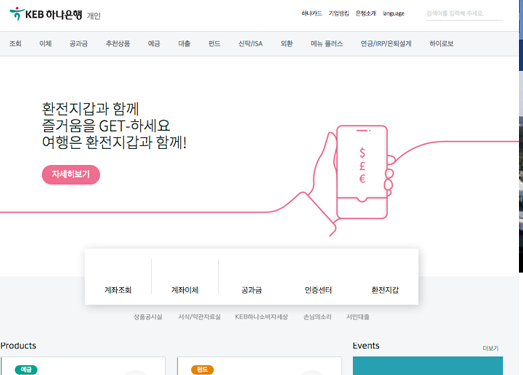The image size is (523, 375).
Task: Open the 대출 navigation menu
Action: pos(184,43)
